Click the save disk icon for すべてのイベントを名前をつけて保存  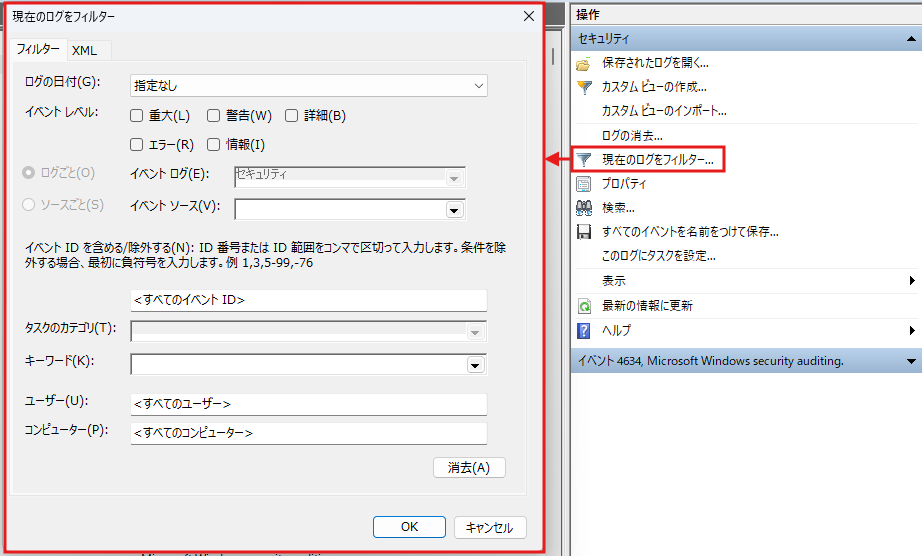(584, 232)
